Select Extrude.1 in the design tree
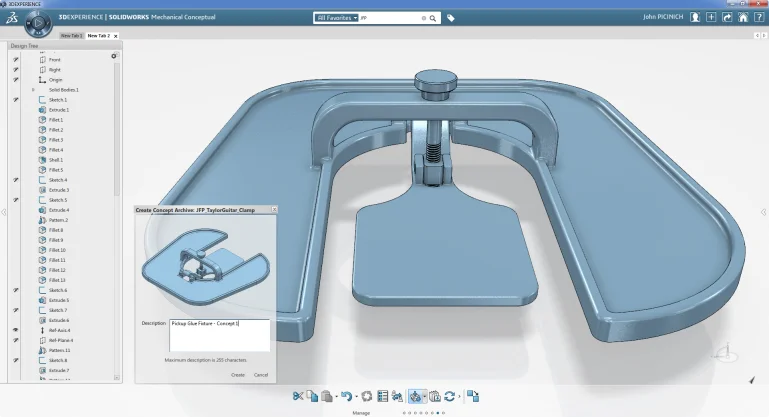Viewport: 769px width, 417px height. click(58, 110)
